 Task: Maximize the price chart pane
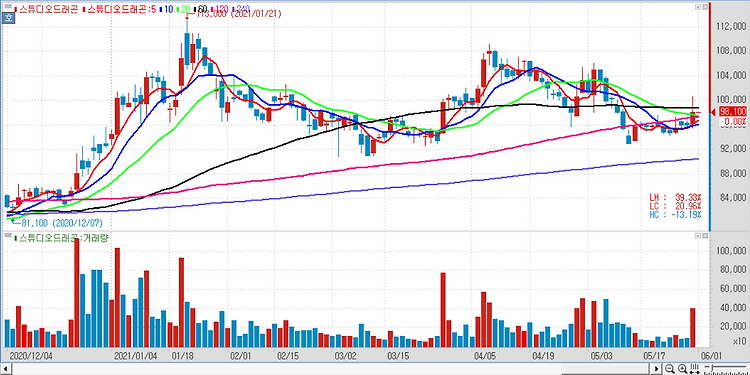tap(698, 7)
